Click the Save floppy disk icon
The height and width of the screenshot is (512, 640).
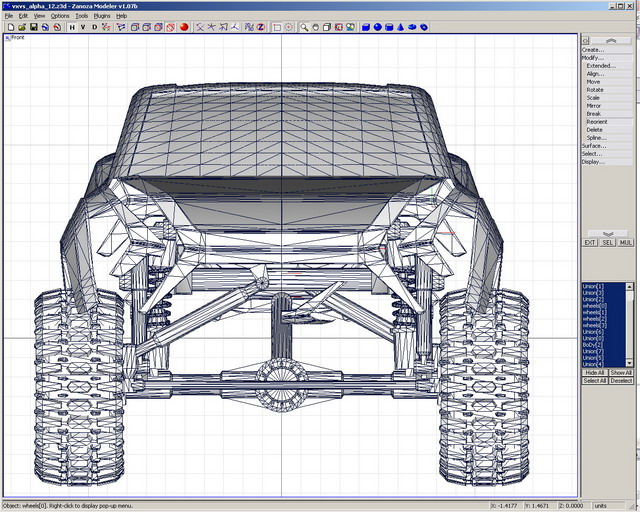(x=33, y=27)
